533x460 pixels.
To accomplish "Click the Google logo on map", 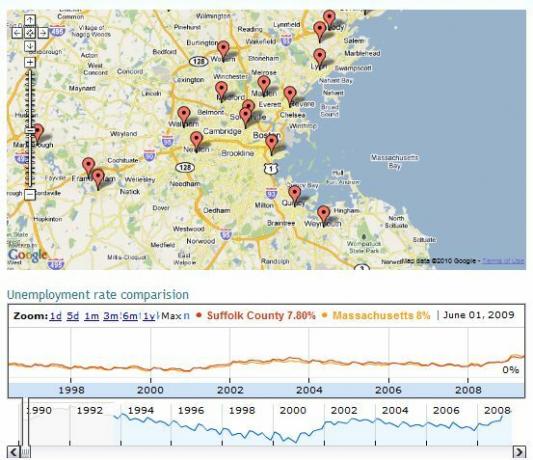I will [27, 255].
